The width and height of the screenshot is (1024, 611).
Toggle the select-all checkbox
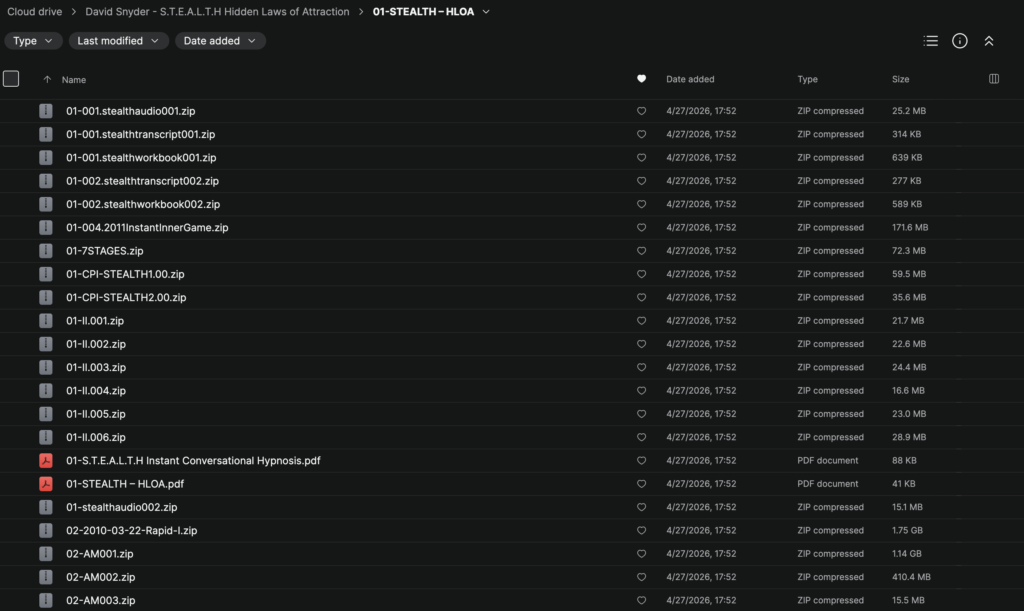[11, 79]
